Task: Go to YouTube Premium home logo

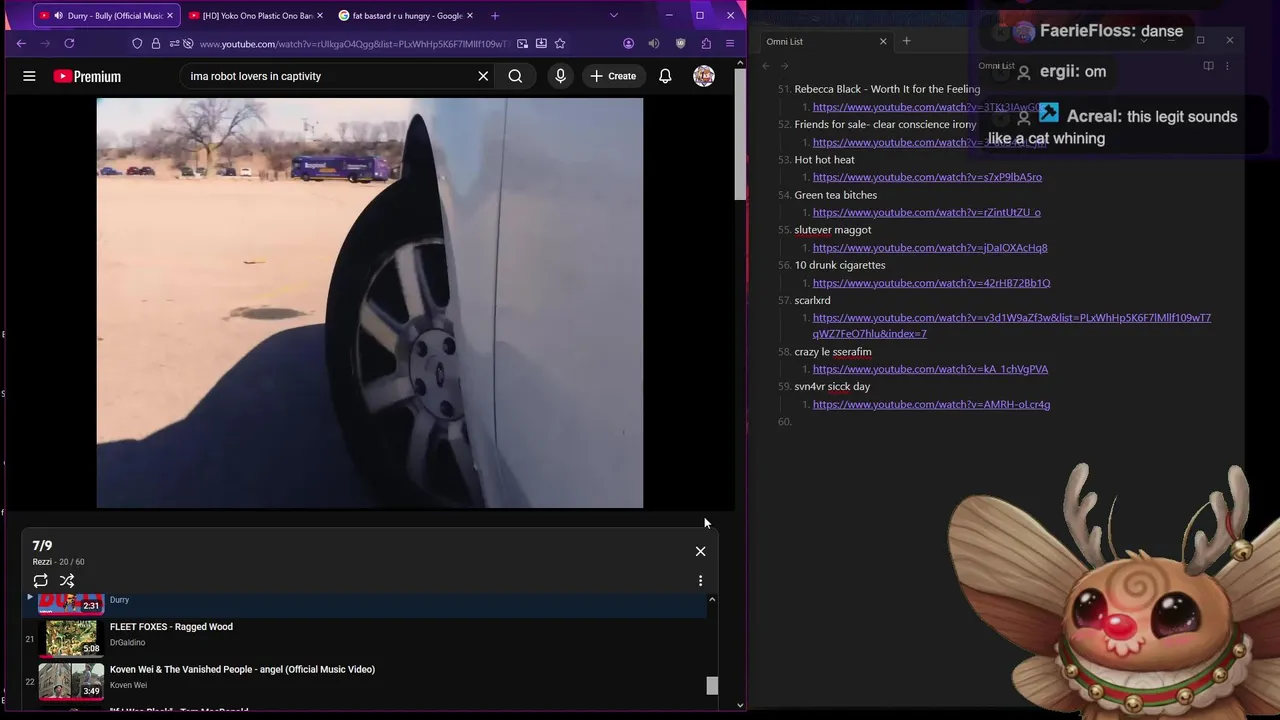Action: tap(87, 76)
